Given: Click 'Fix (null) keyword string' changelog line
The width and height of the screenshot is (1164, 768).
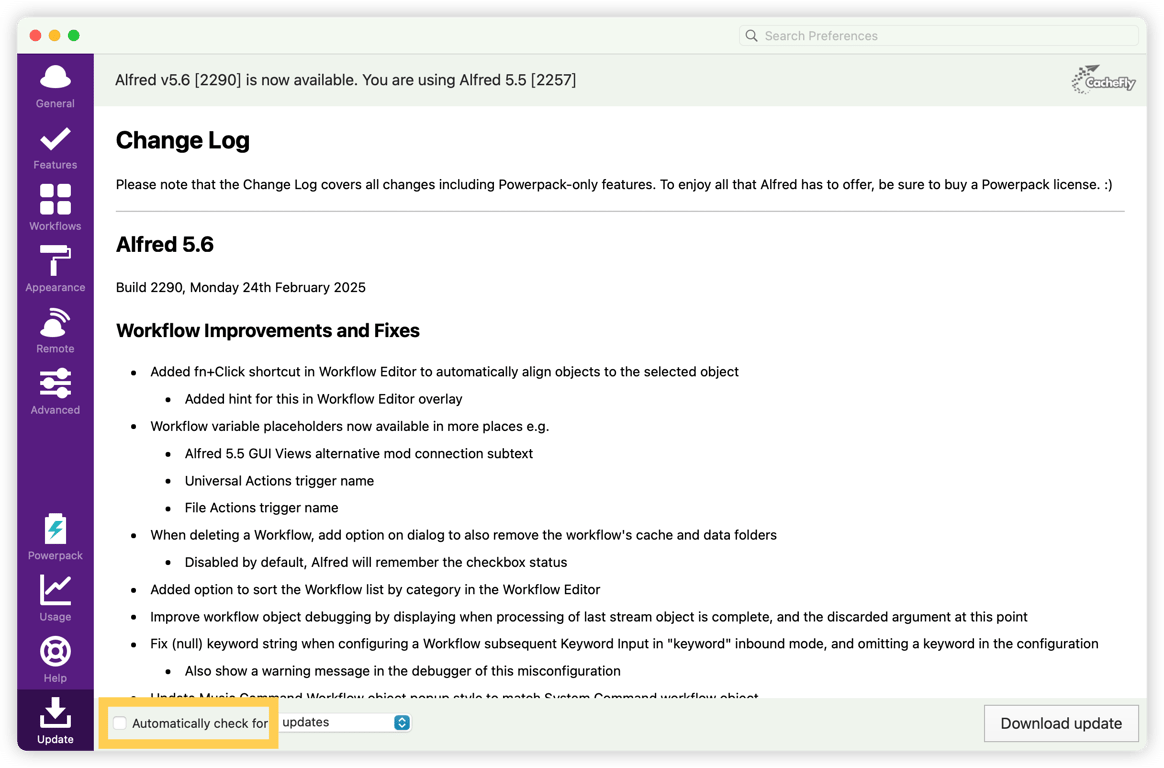Looking at the screenshot, I should 624,643.
